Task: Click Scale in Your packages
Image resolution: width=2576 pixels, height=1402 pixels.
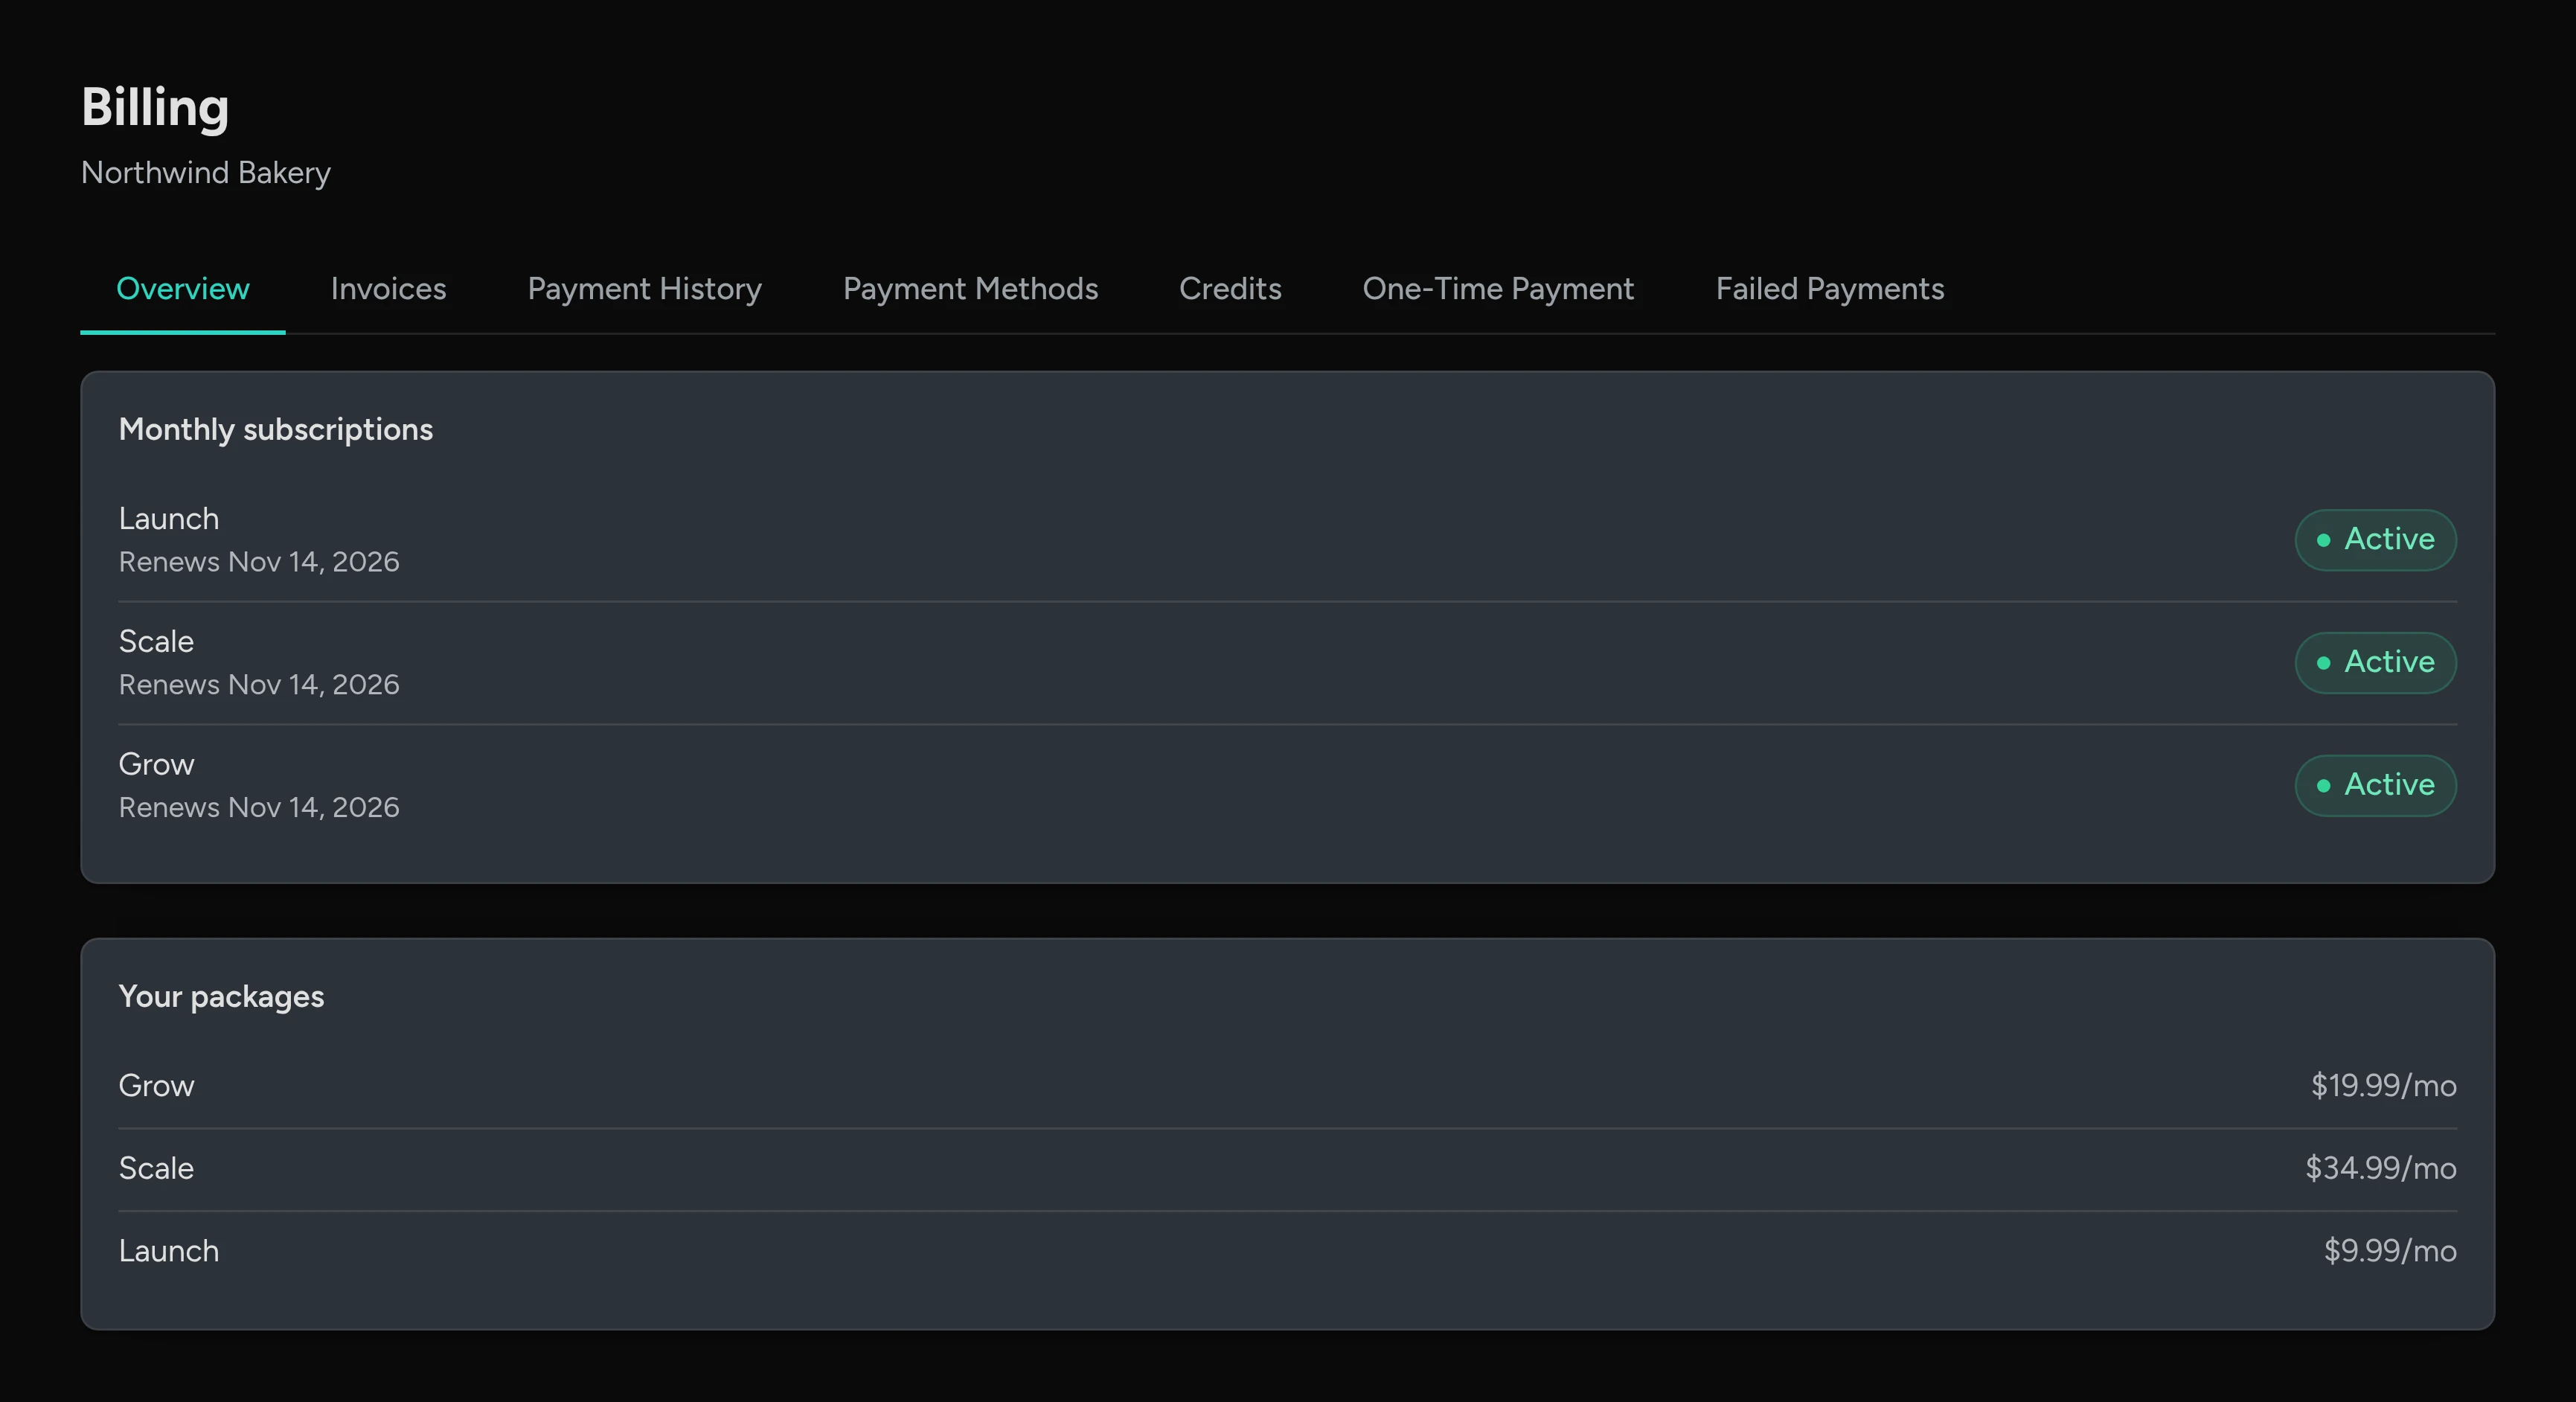Action: click(x=156, y=1169)
